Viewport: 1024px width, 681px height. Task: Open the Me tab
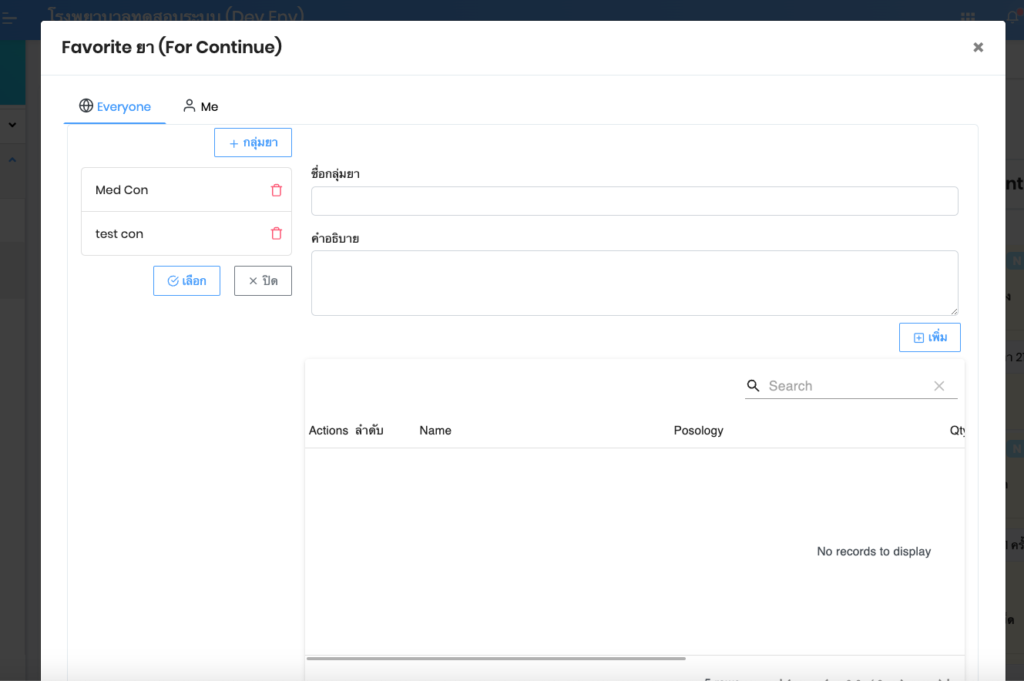tap(200, 107)
